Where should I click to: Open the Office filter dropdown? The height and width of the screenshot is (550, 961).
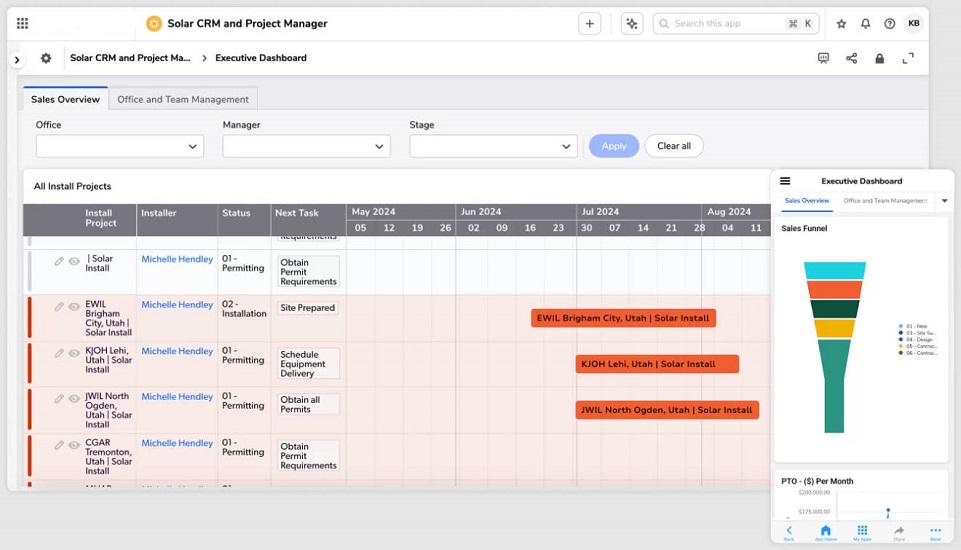click(120, 146)
